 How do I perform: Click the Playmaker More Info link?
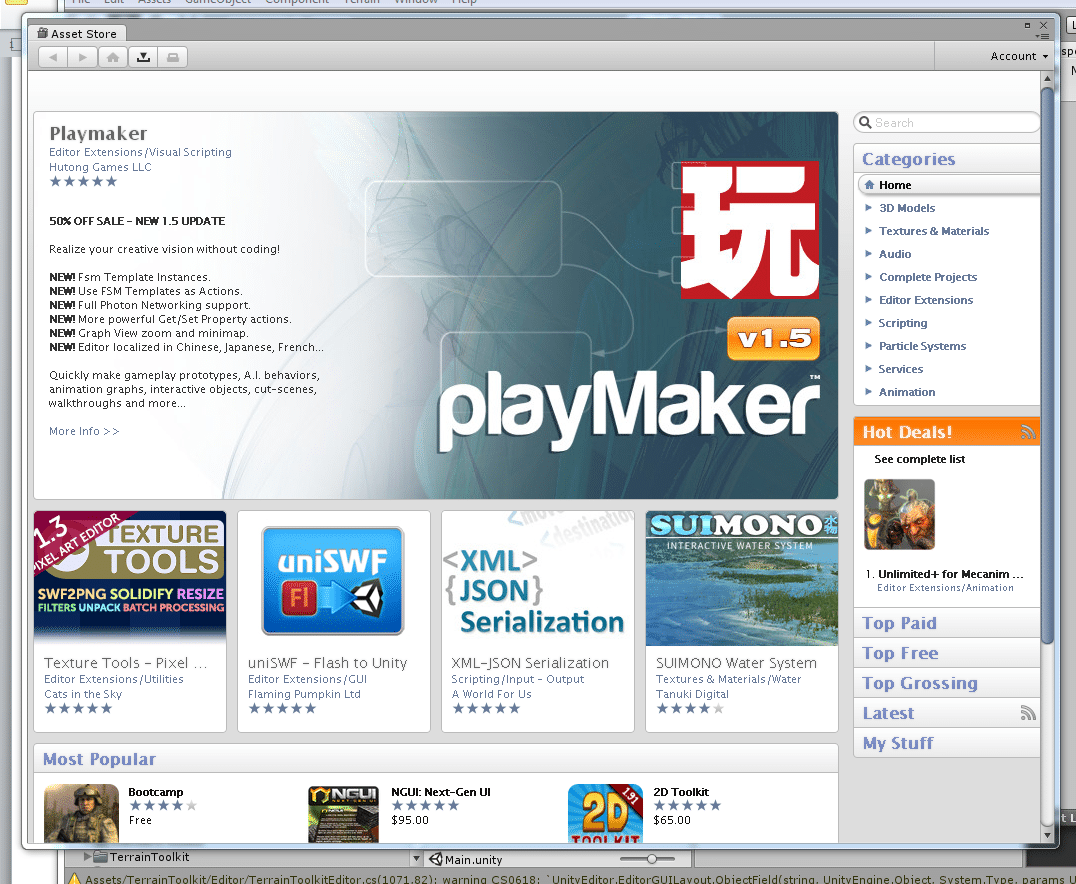coord(84,431)
